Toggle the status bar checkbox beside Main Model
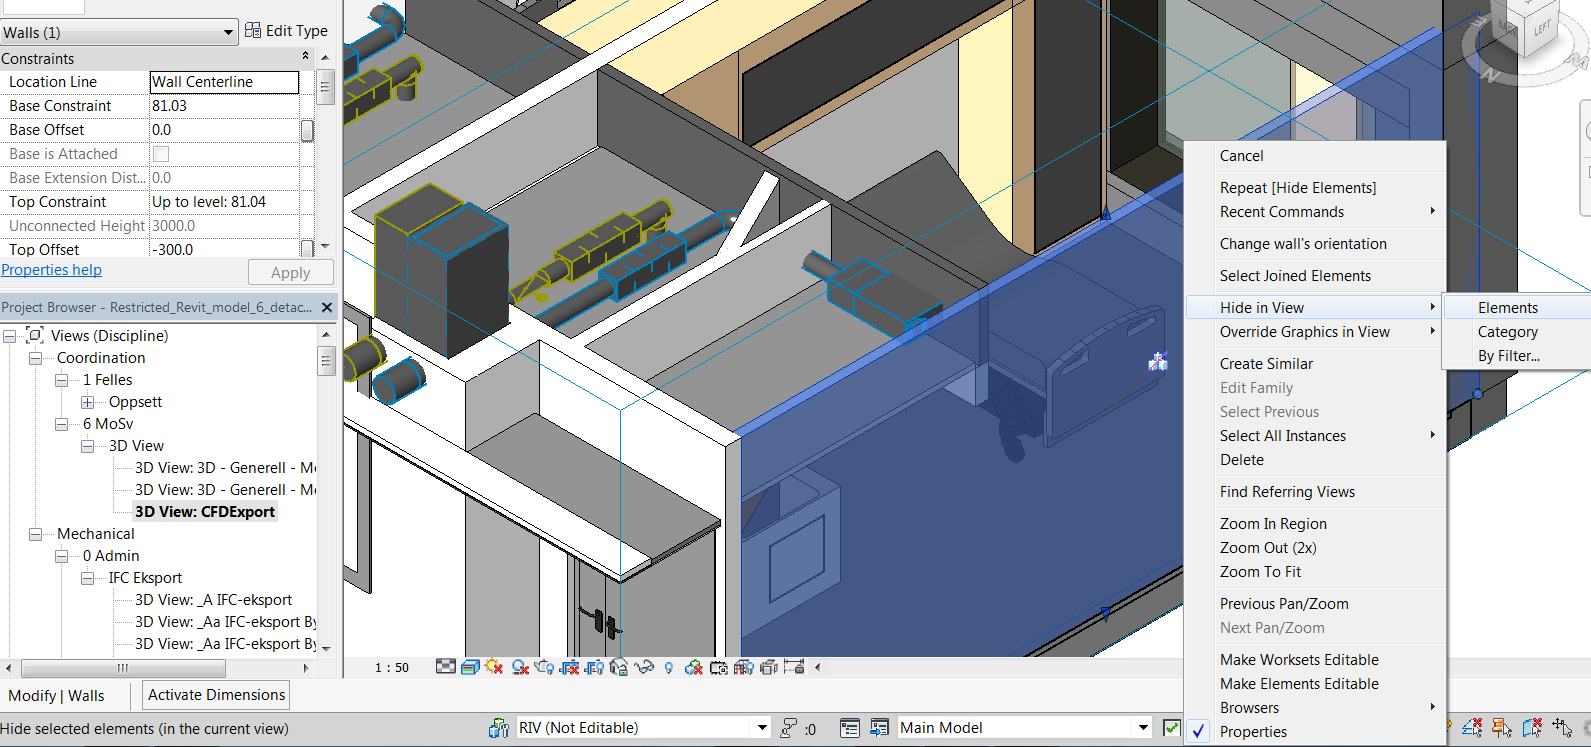The width and height of the screenshot is (1591, 747). tap(1172, 728)
